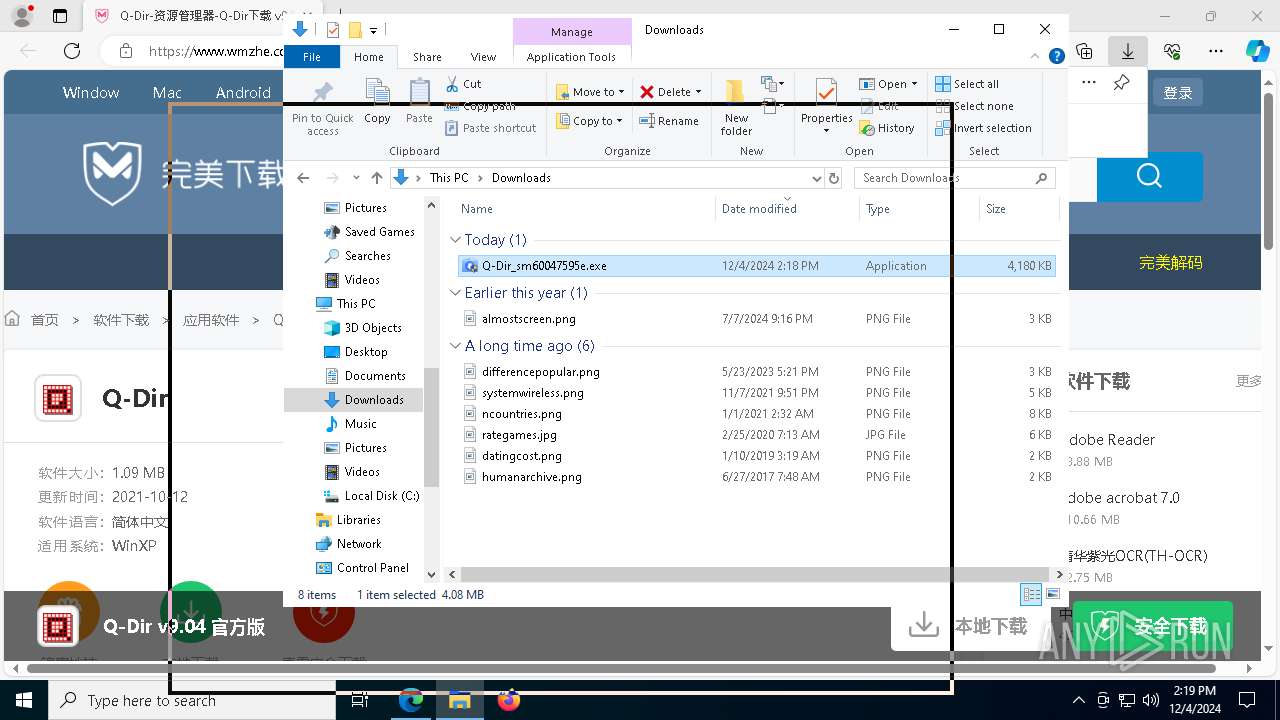This screenshot has height=720, width=1280.
Task: Click browser downloads icon in toolbar
Action: point(1128,51)
